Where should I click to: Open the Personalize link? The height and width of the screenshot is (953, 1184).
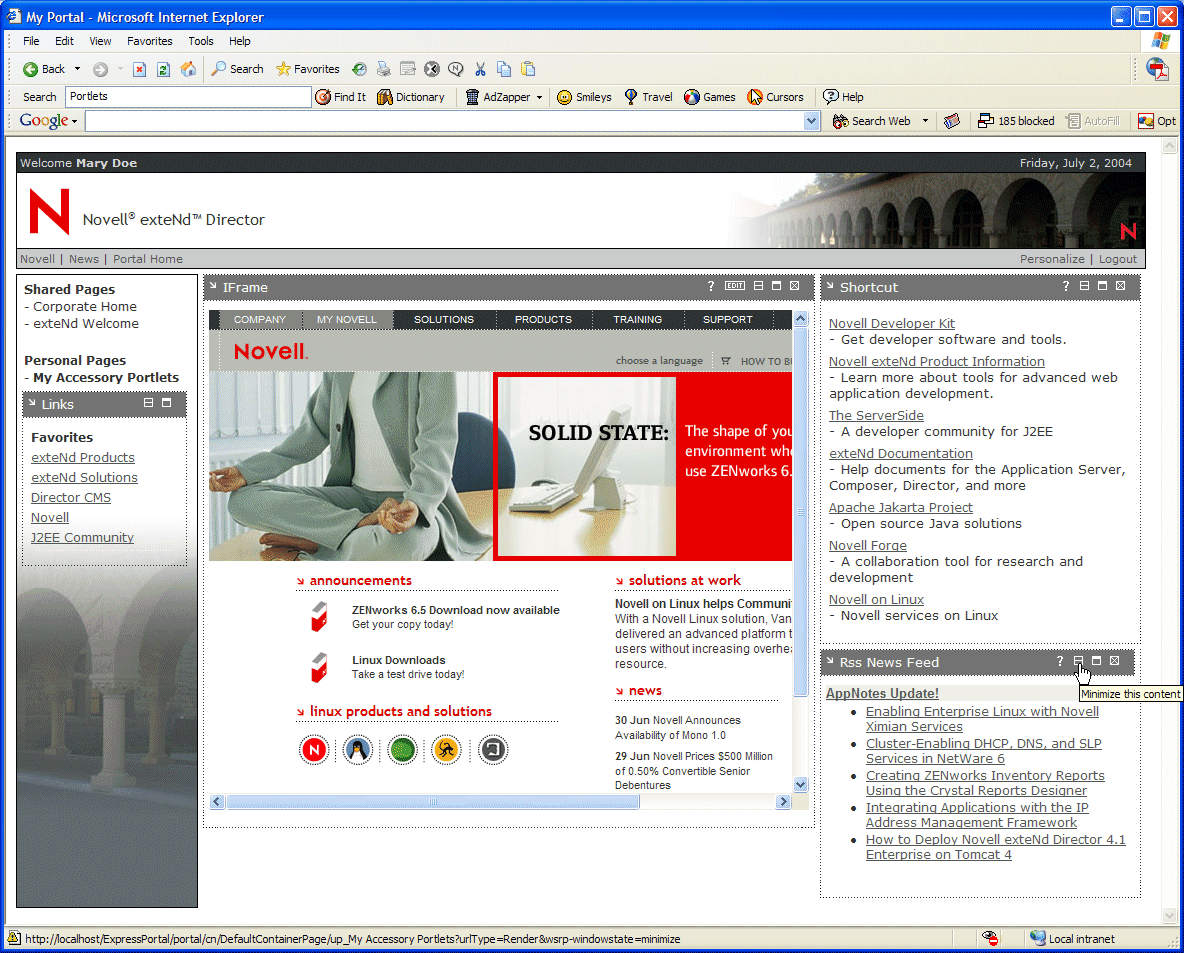coord(1052,259)
